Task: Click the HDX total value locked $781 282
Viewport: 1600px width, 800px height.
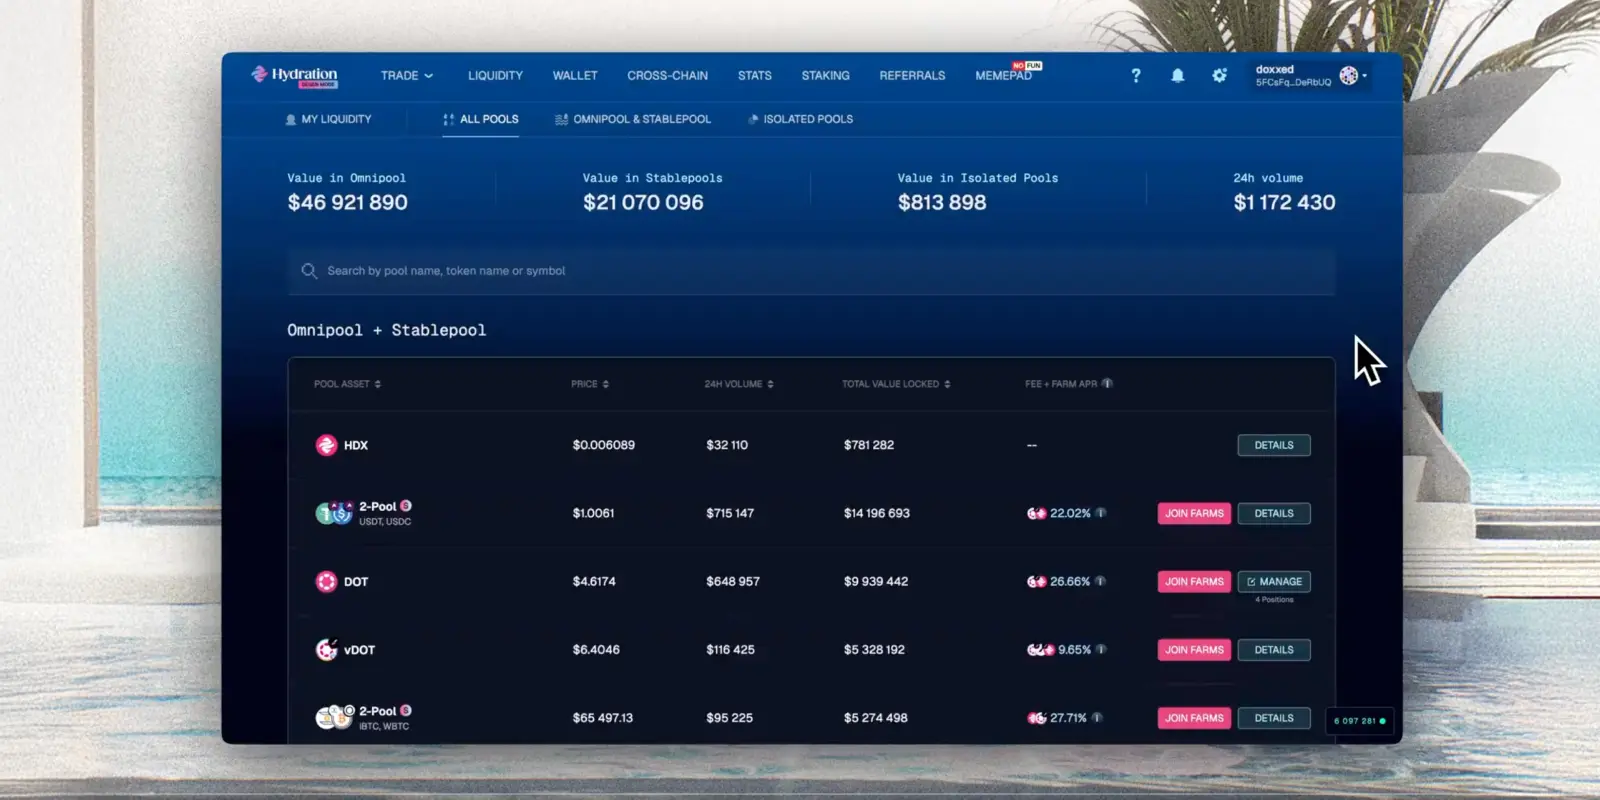Action: (869, 445)
